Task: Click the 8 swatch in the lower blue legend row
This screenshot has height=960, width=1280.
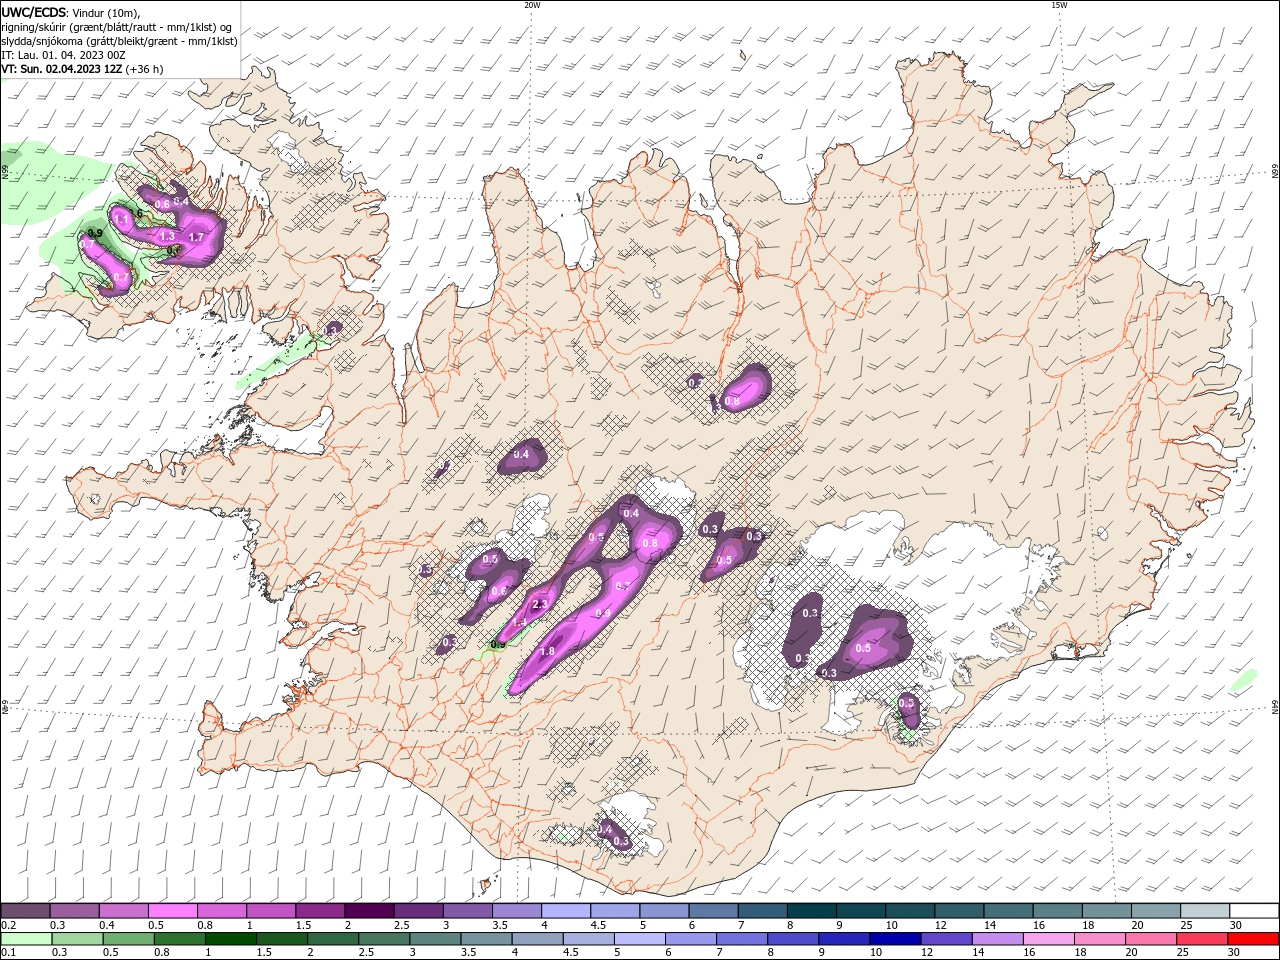Action: pyautogui.click(x=793, y=939)
